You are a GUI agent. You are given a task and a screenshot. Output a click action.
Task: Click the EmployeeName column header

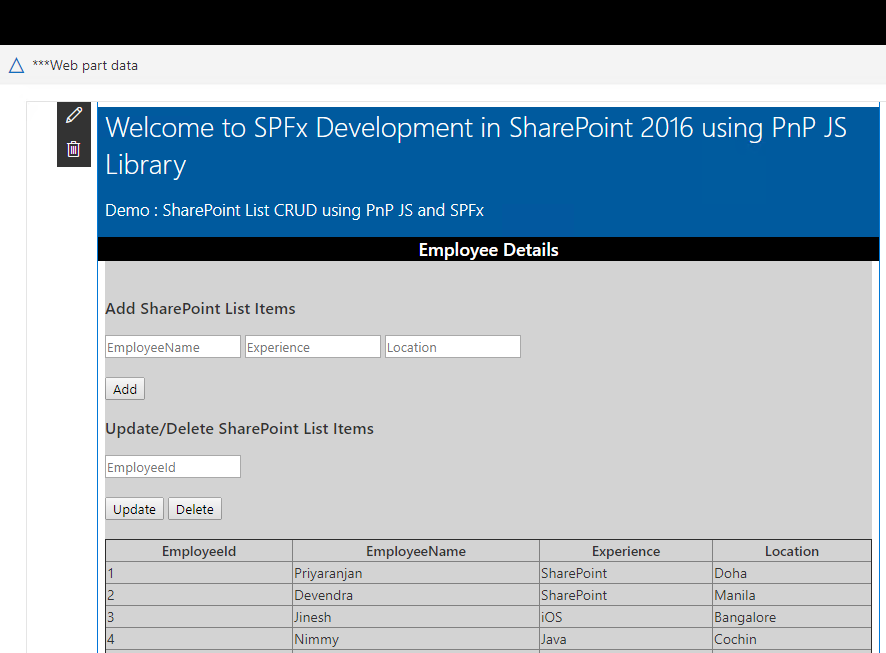(x=416, y=551)
